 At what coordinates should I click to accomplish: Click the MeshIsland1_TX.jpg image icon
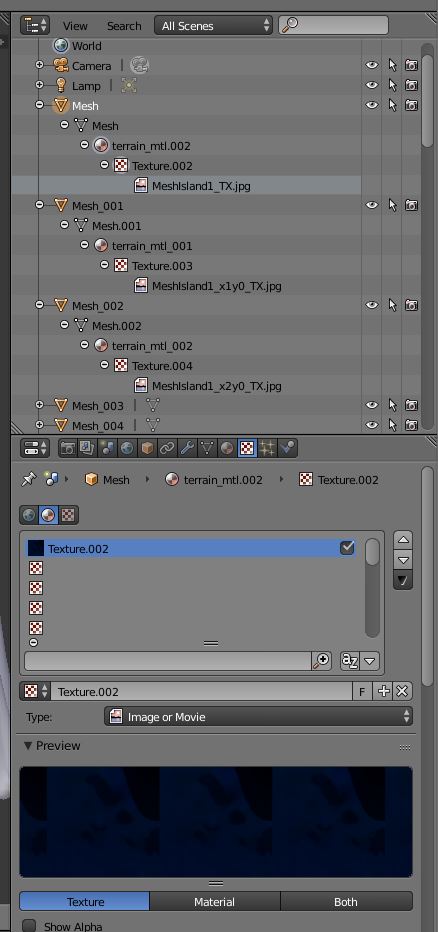pos(141,185)
